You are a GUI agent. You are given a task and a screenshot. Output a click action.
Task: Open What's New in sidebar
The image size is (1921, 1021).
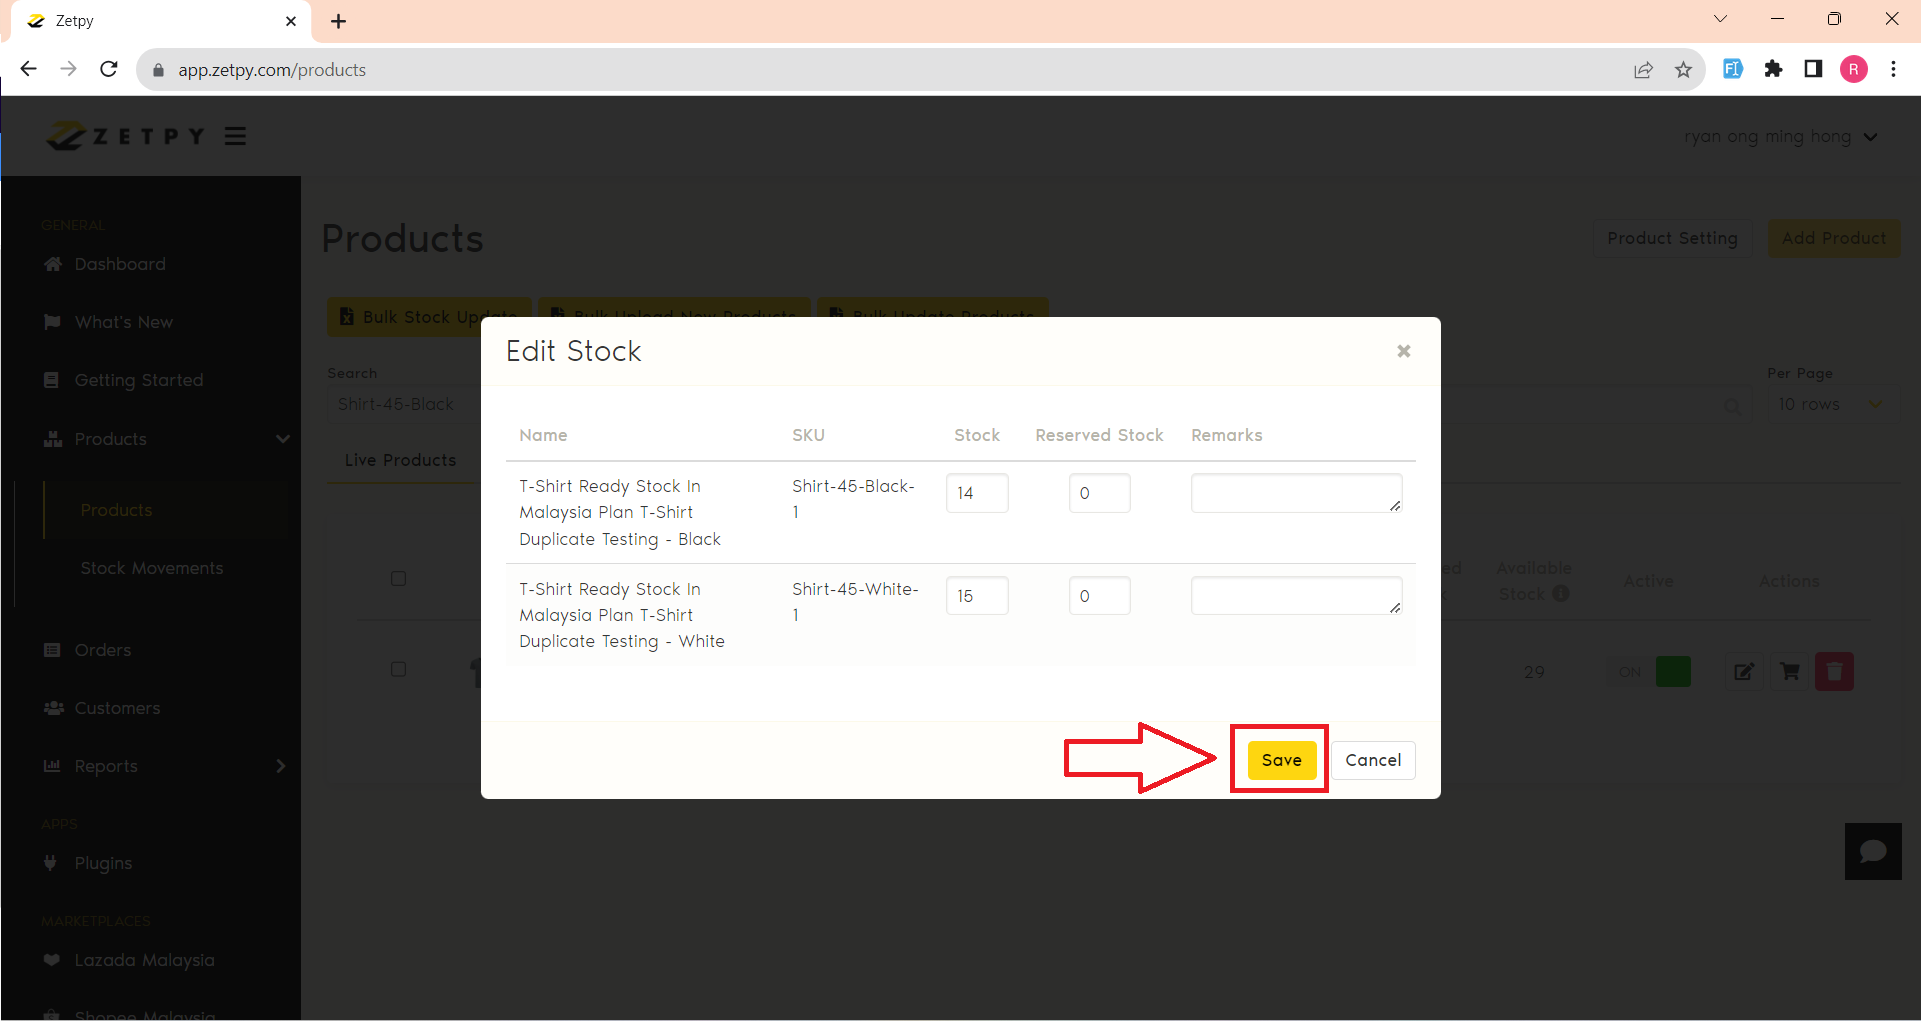[123, 322]
